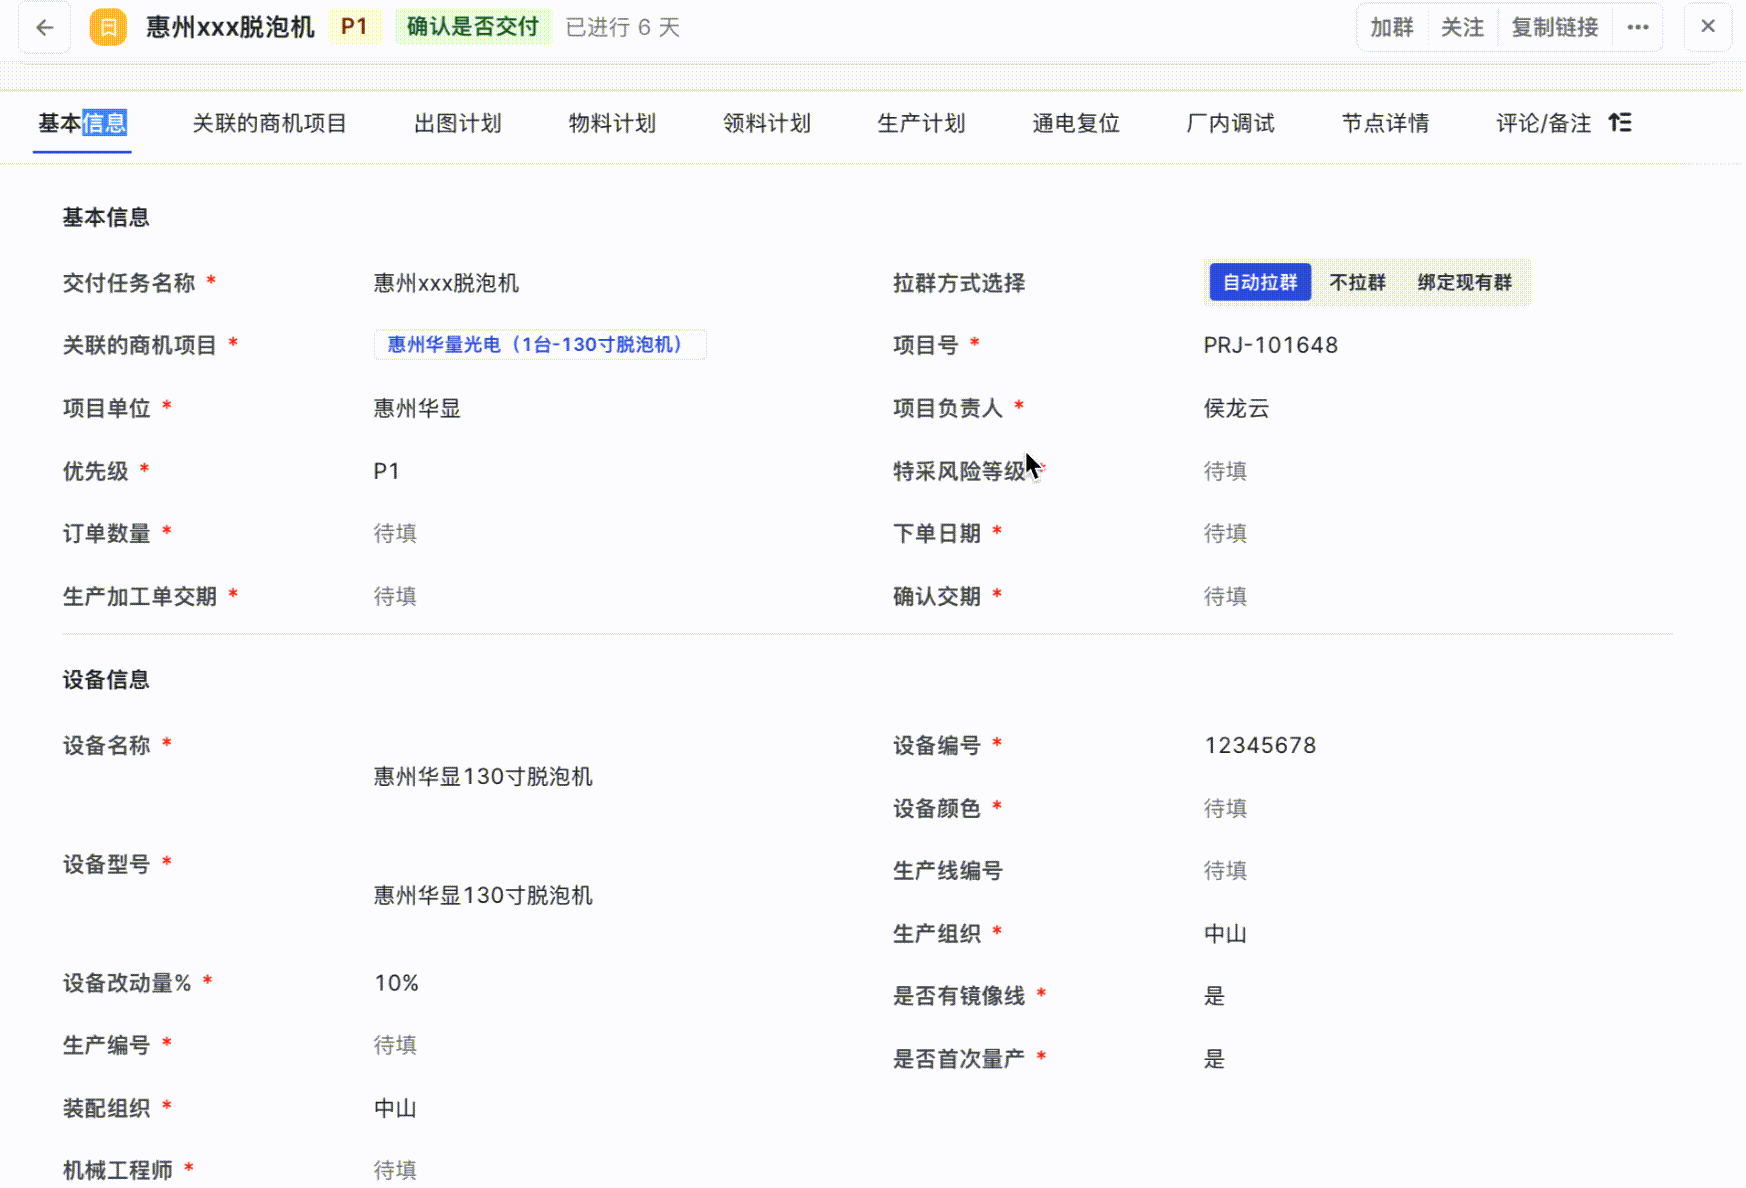The image size is (1746, 1188).
Task: Select the 自动拉群 option
Action: (1259, 283)
